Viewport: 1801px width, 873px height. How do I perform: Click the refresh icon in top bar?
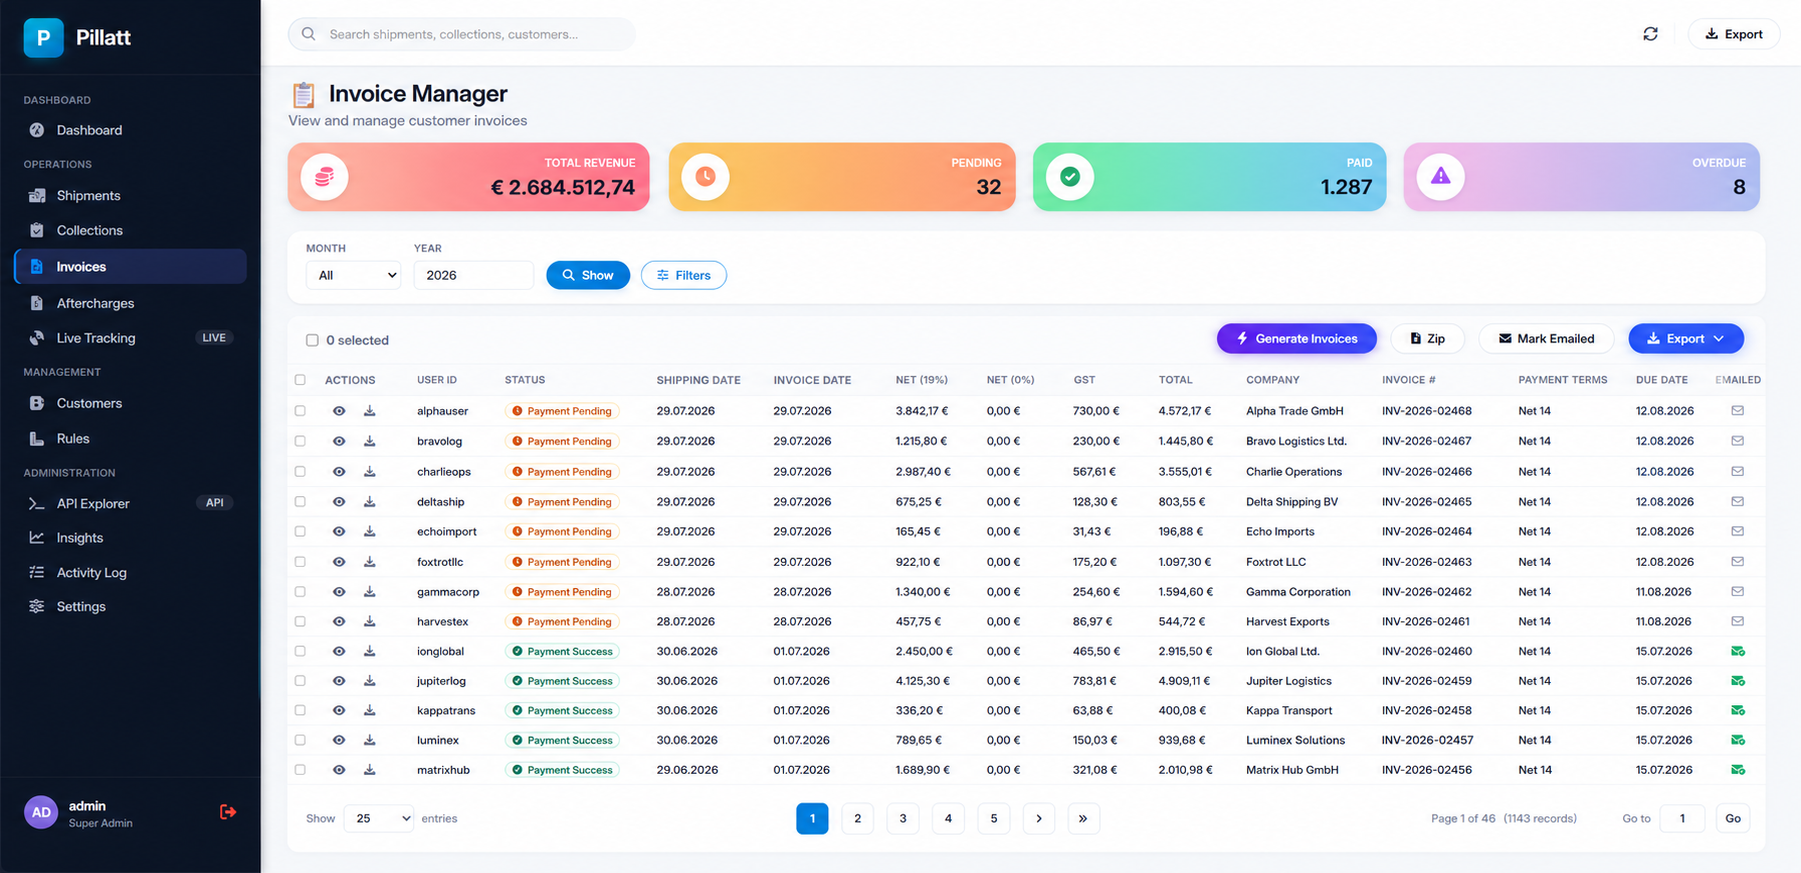(1650, 34)
